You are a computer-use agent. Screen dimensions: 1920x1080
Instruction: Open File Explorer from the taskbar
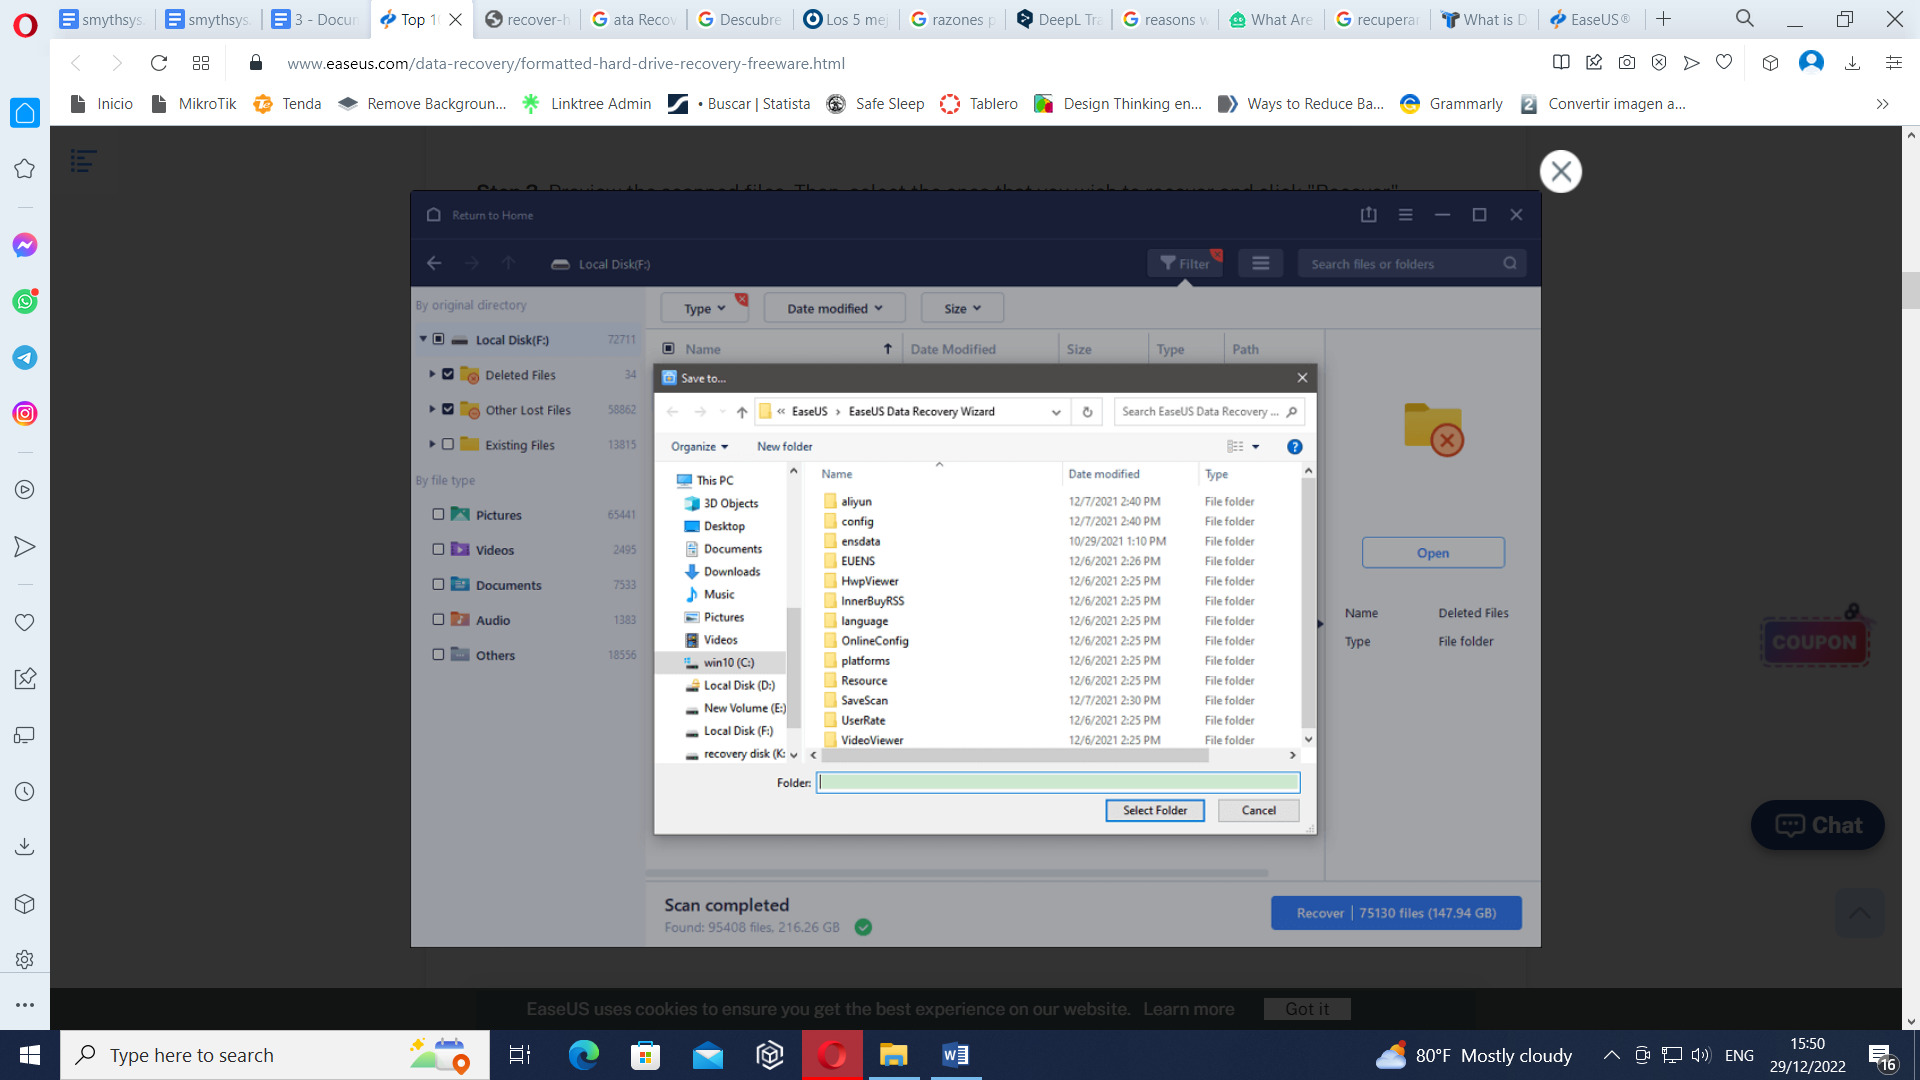893,1055
